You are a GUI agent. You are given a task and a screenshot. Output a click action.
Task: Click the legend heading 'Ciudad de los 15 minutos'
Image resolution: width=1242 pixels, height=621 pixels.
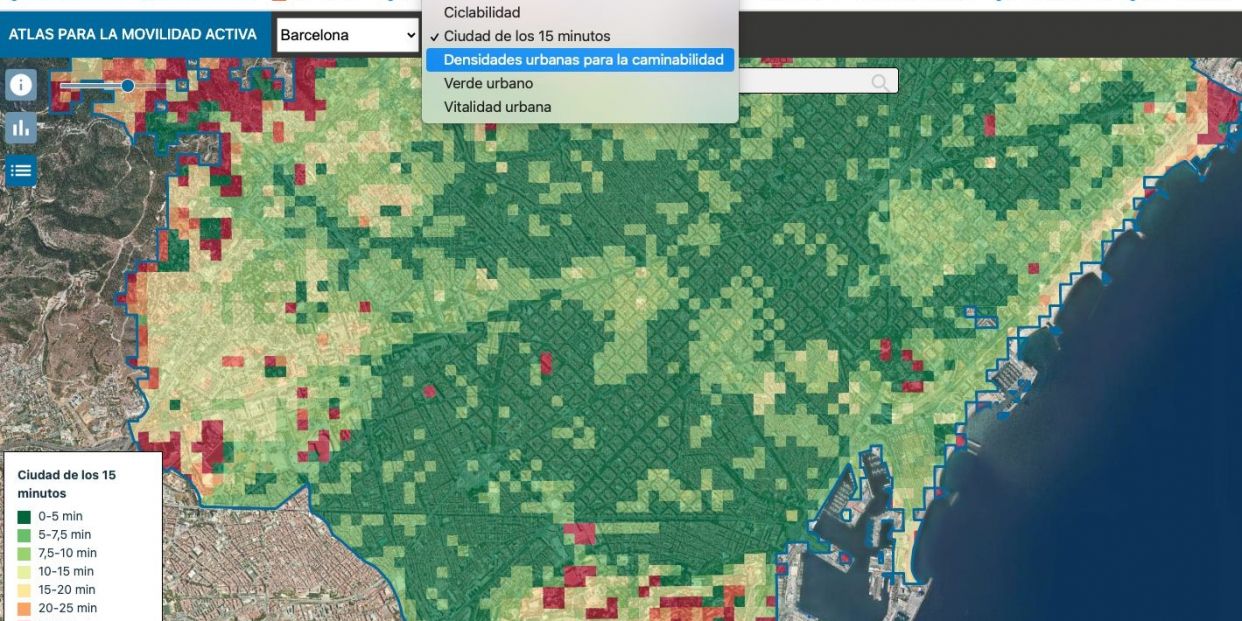(66, 483)
